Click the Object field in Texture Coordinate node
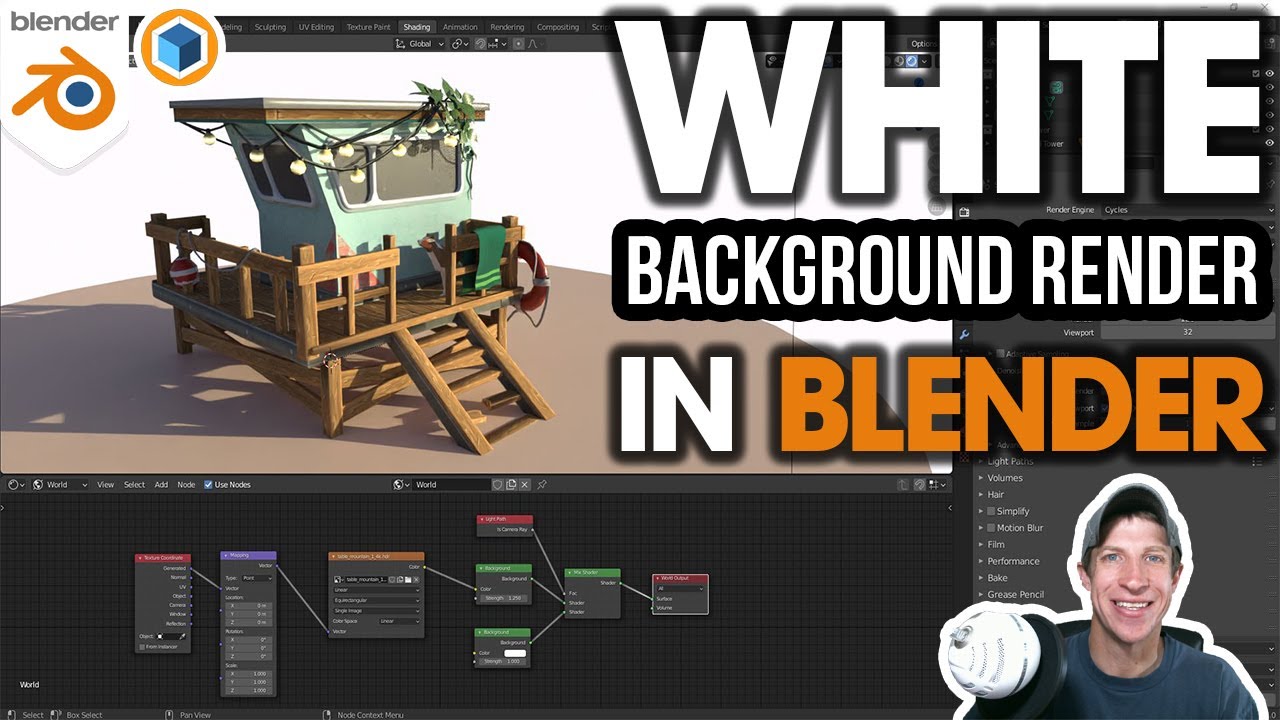This screenshot has width=1280, height=720. (170, 636)
